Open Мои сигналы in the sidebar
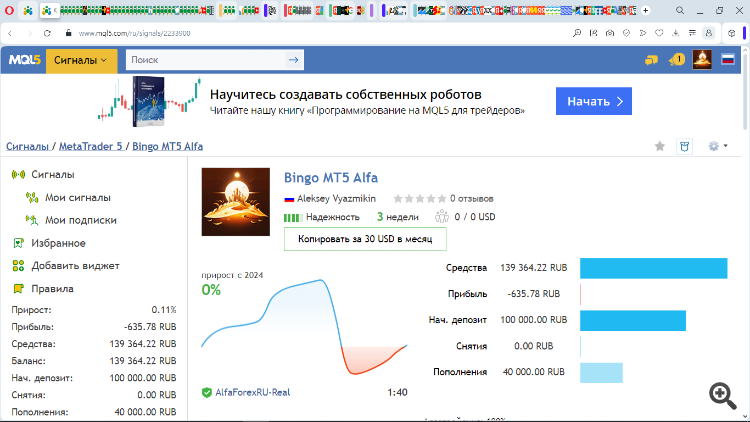Image resolution: width=750 pixels, height=422 pixels. tap(77, 198)
